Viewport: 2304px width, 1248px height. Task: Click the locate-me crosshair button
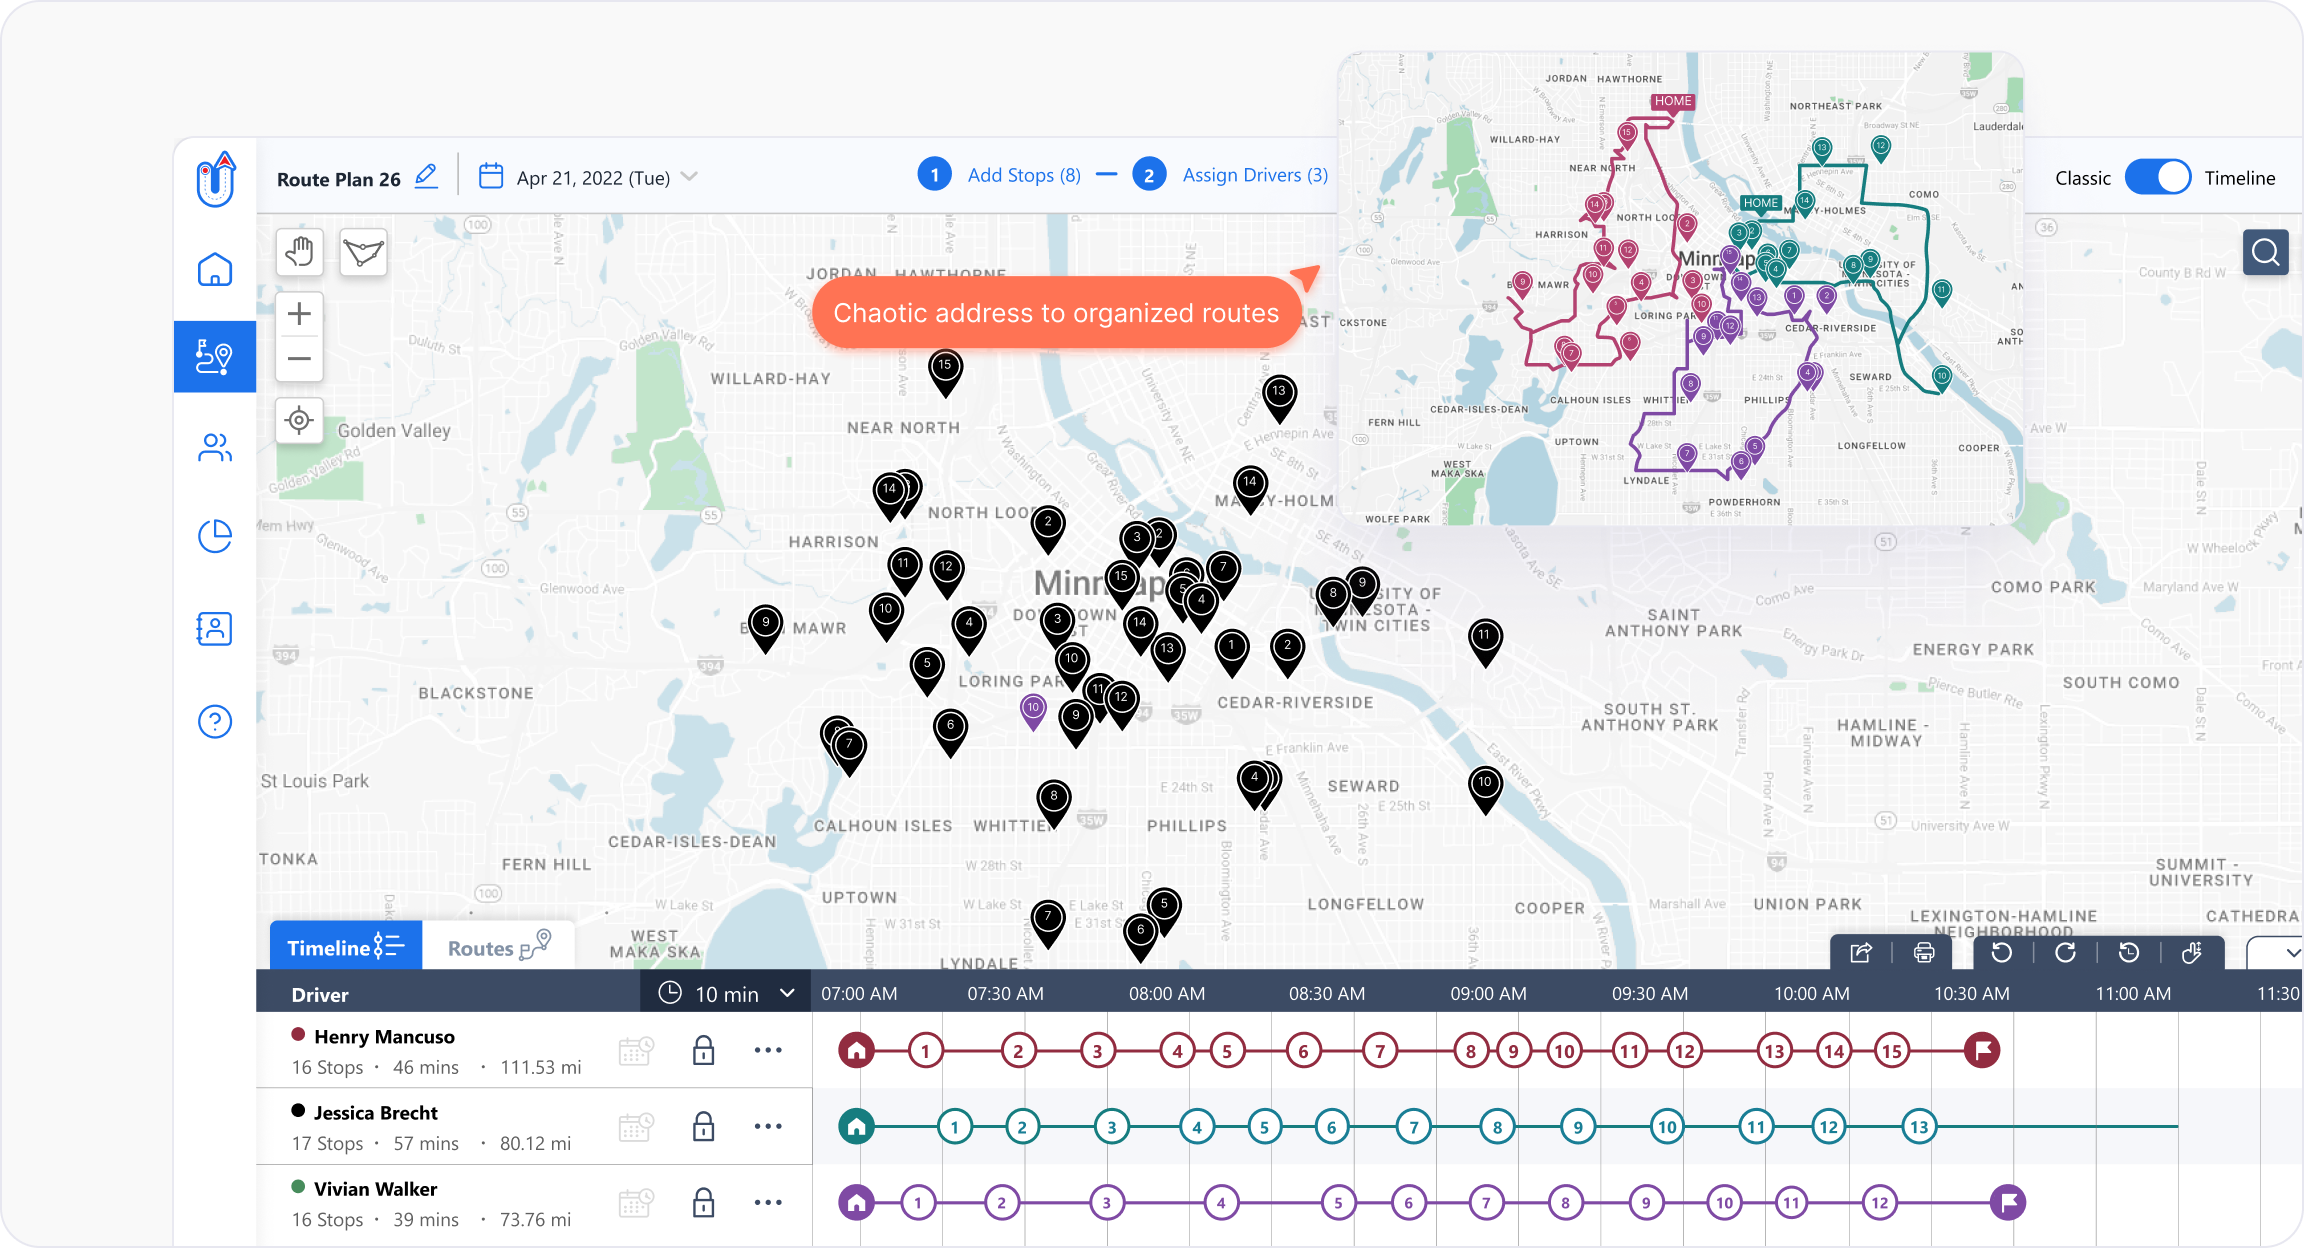(299, 421)
